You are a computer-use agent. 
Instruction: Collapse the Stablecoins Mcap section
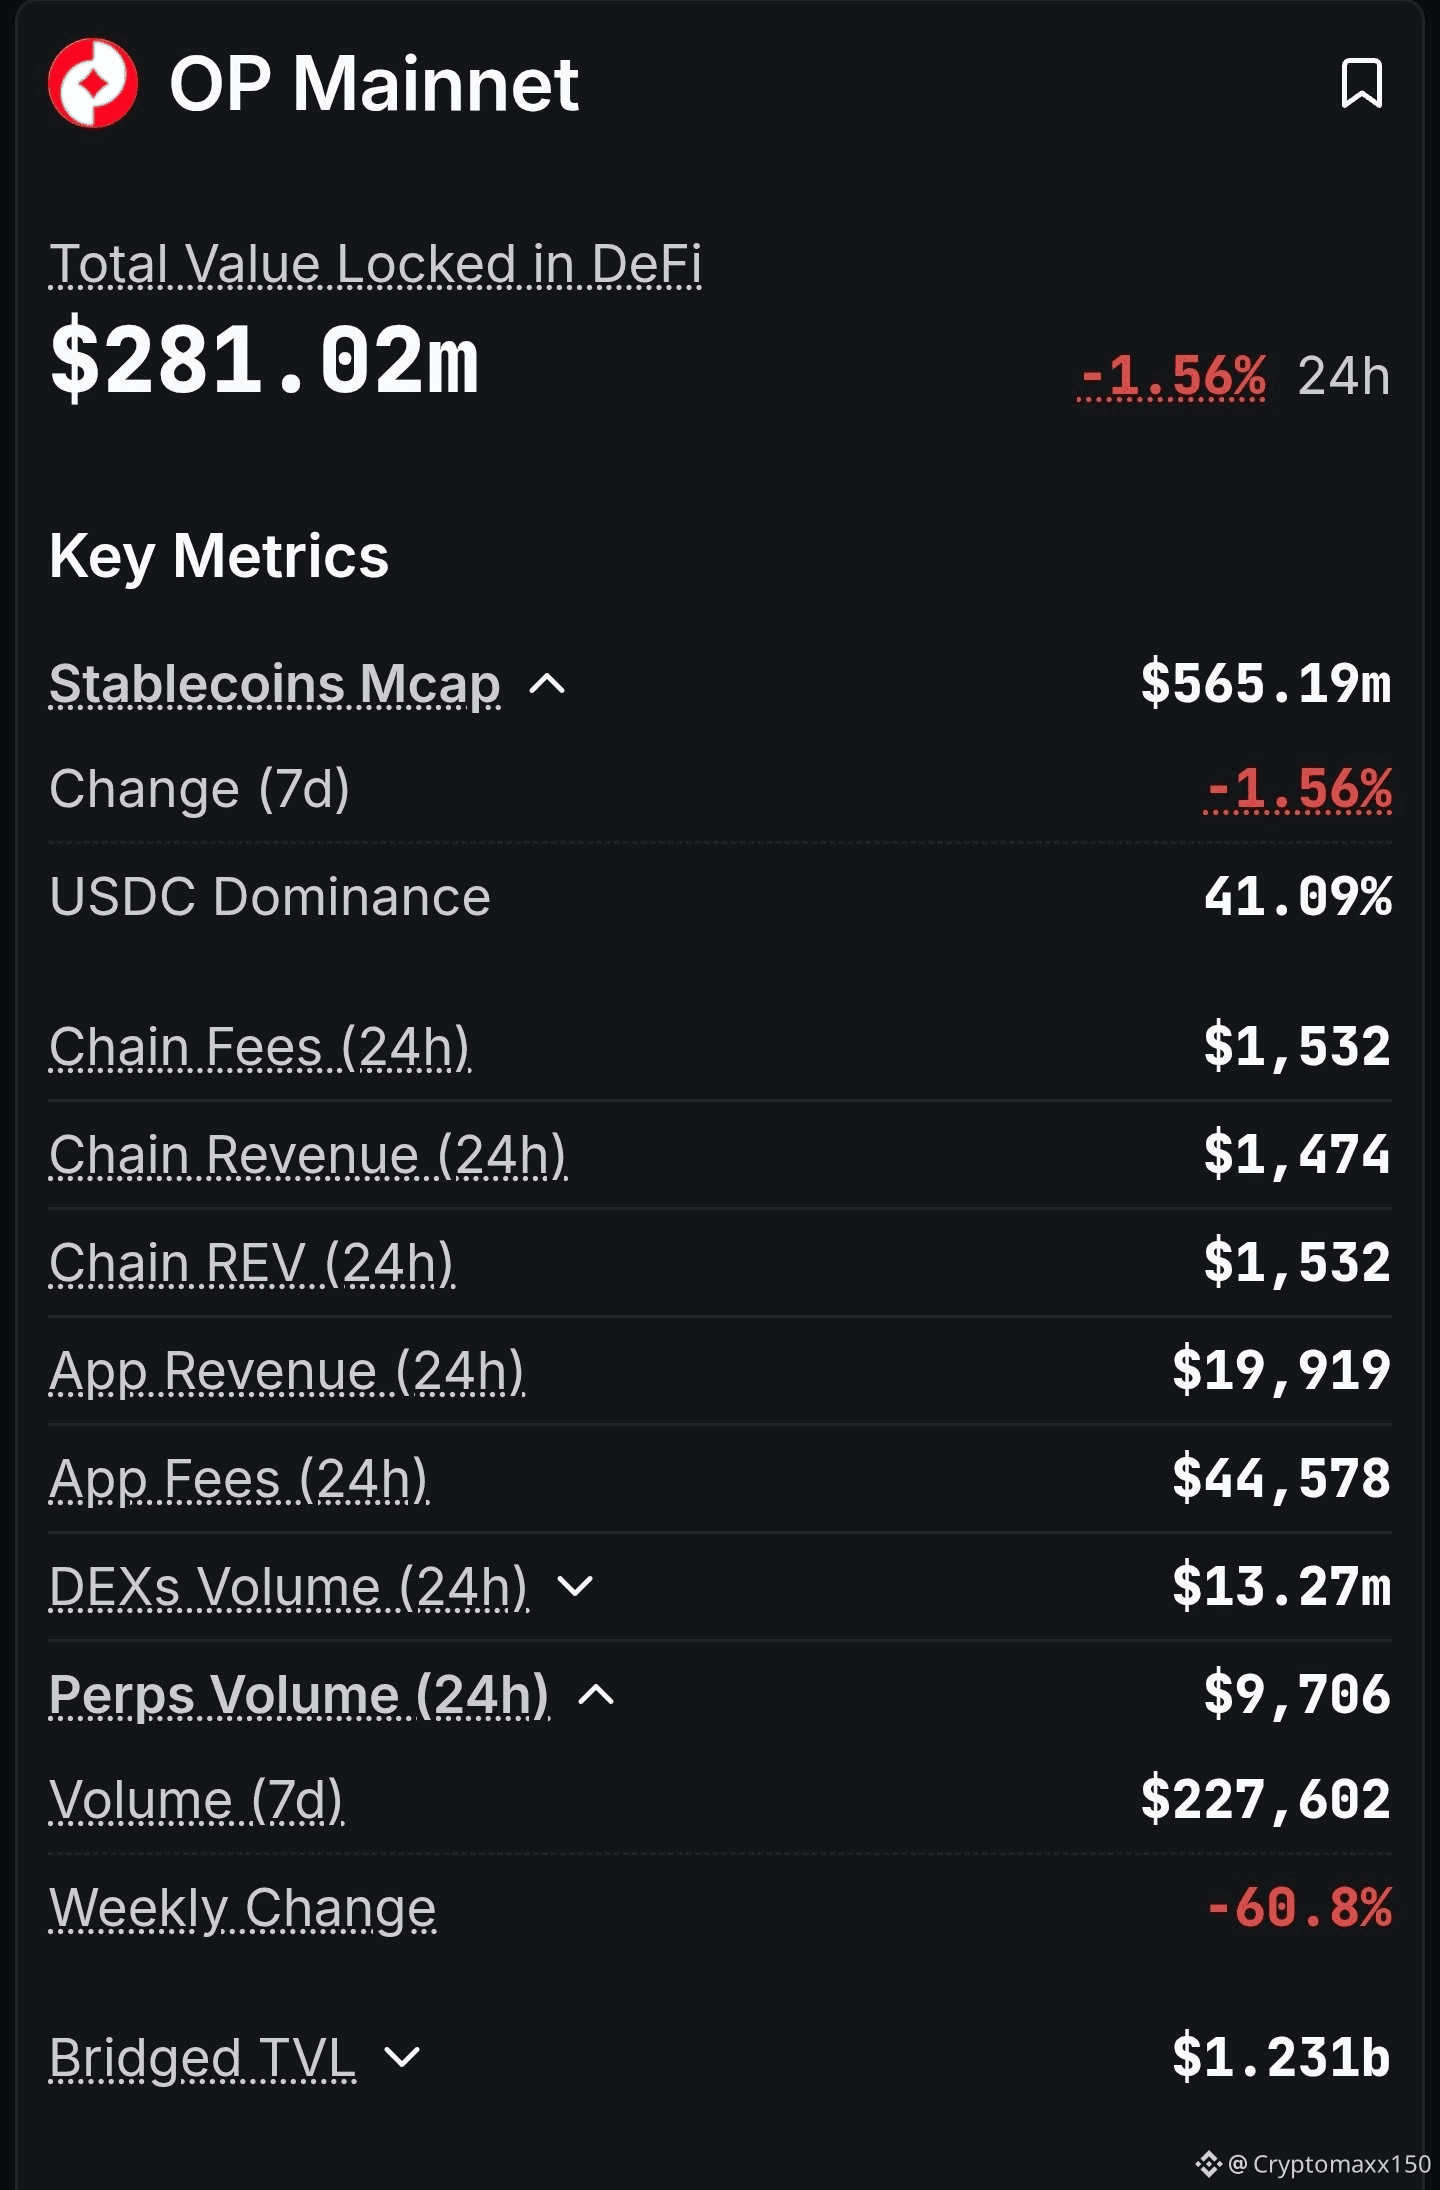547,685
